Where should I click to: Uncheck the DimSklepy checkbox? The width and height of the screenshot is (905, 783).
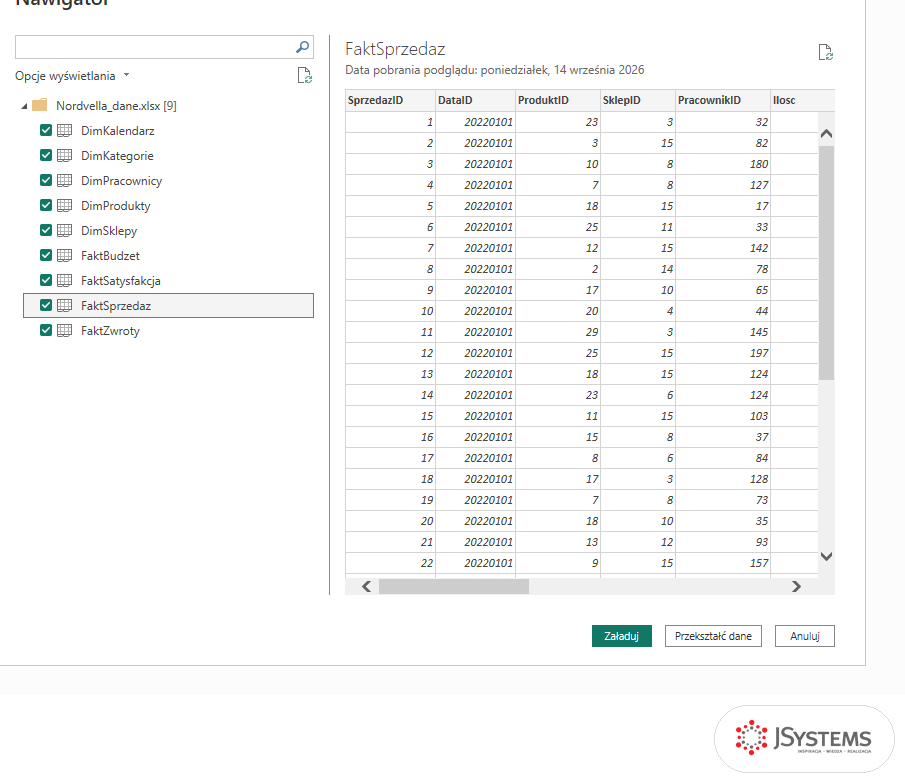(46, 230)
